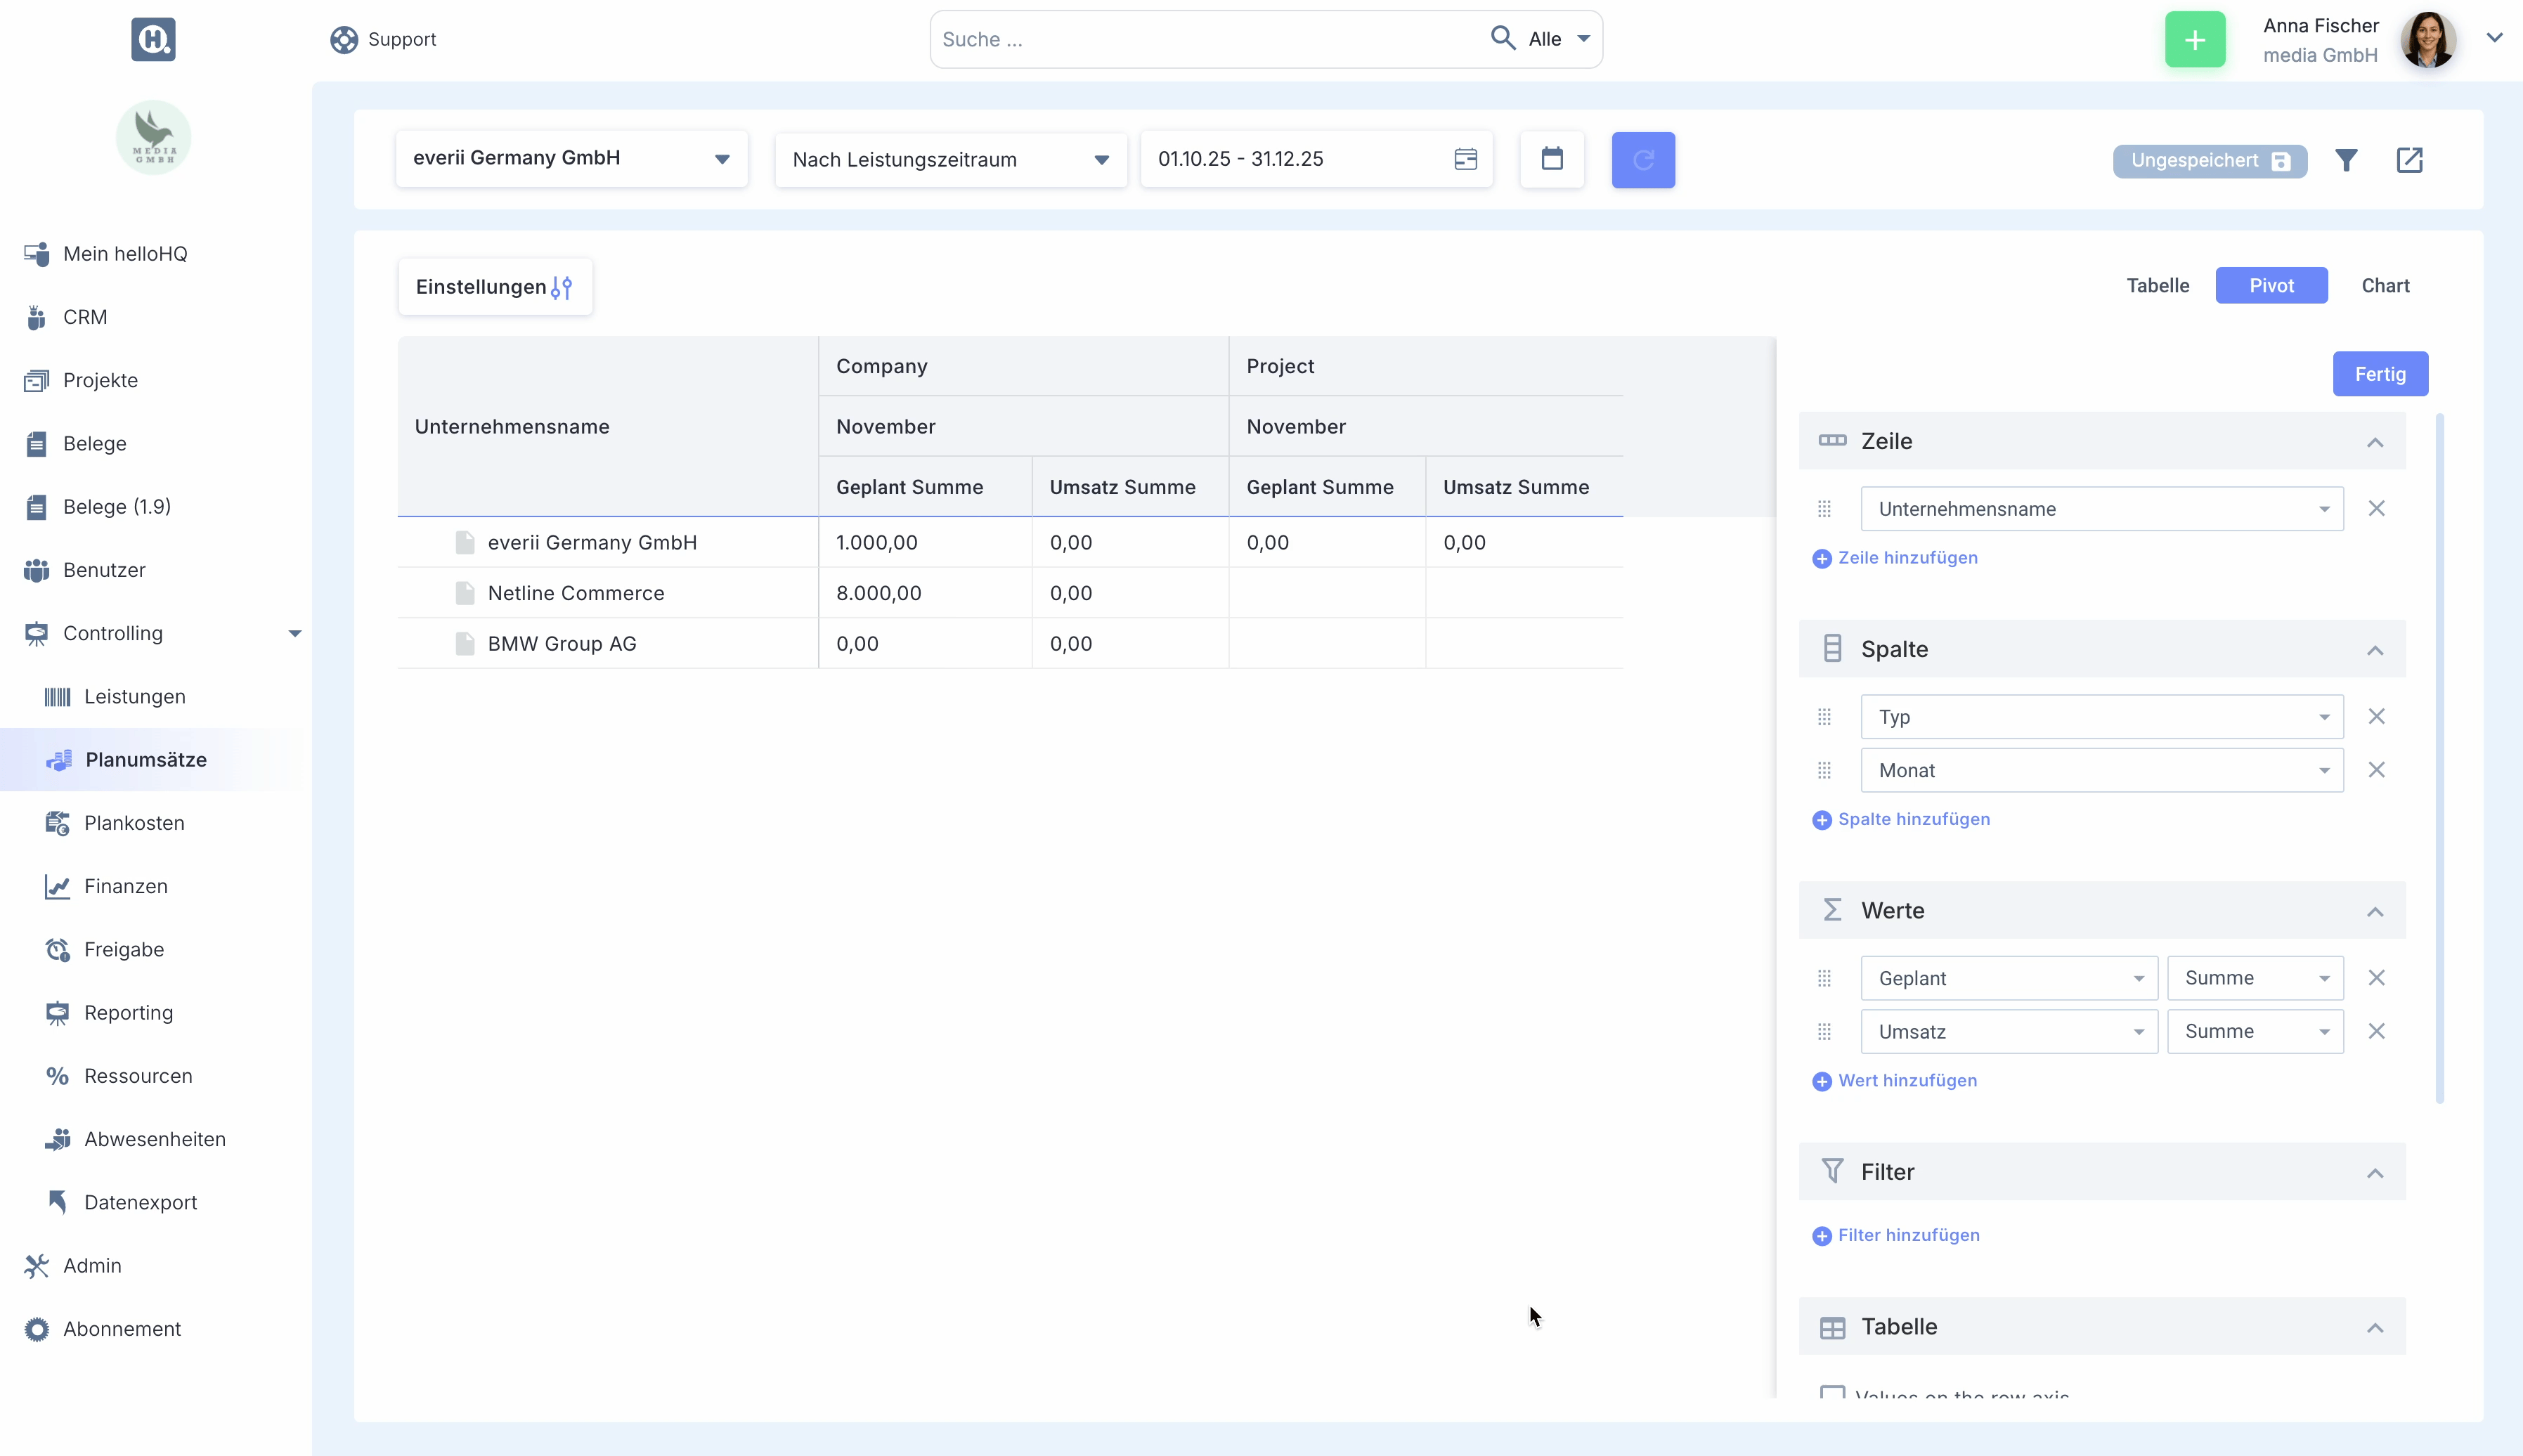Click the Spalte hinzufügen link
2523x1456 pixels.
[x=1912, y=819]
